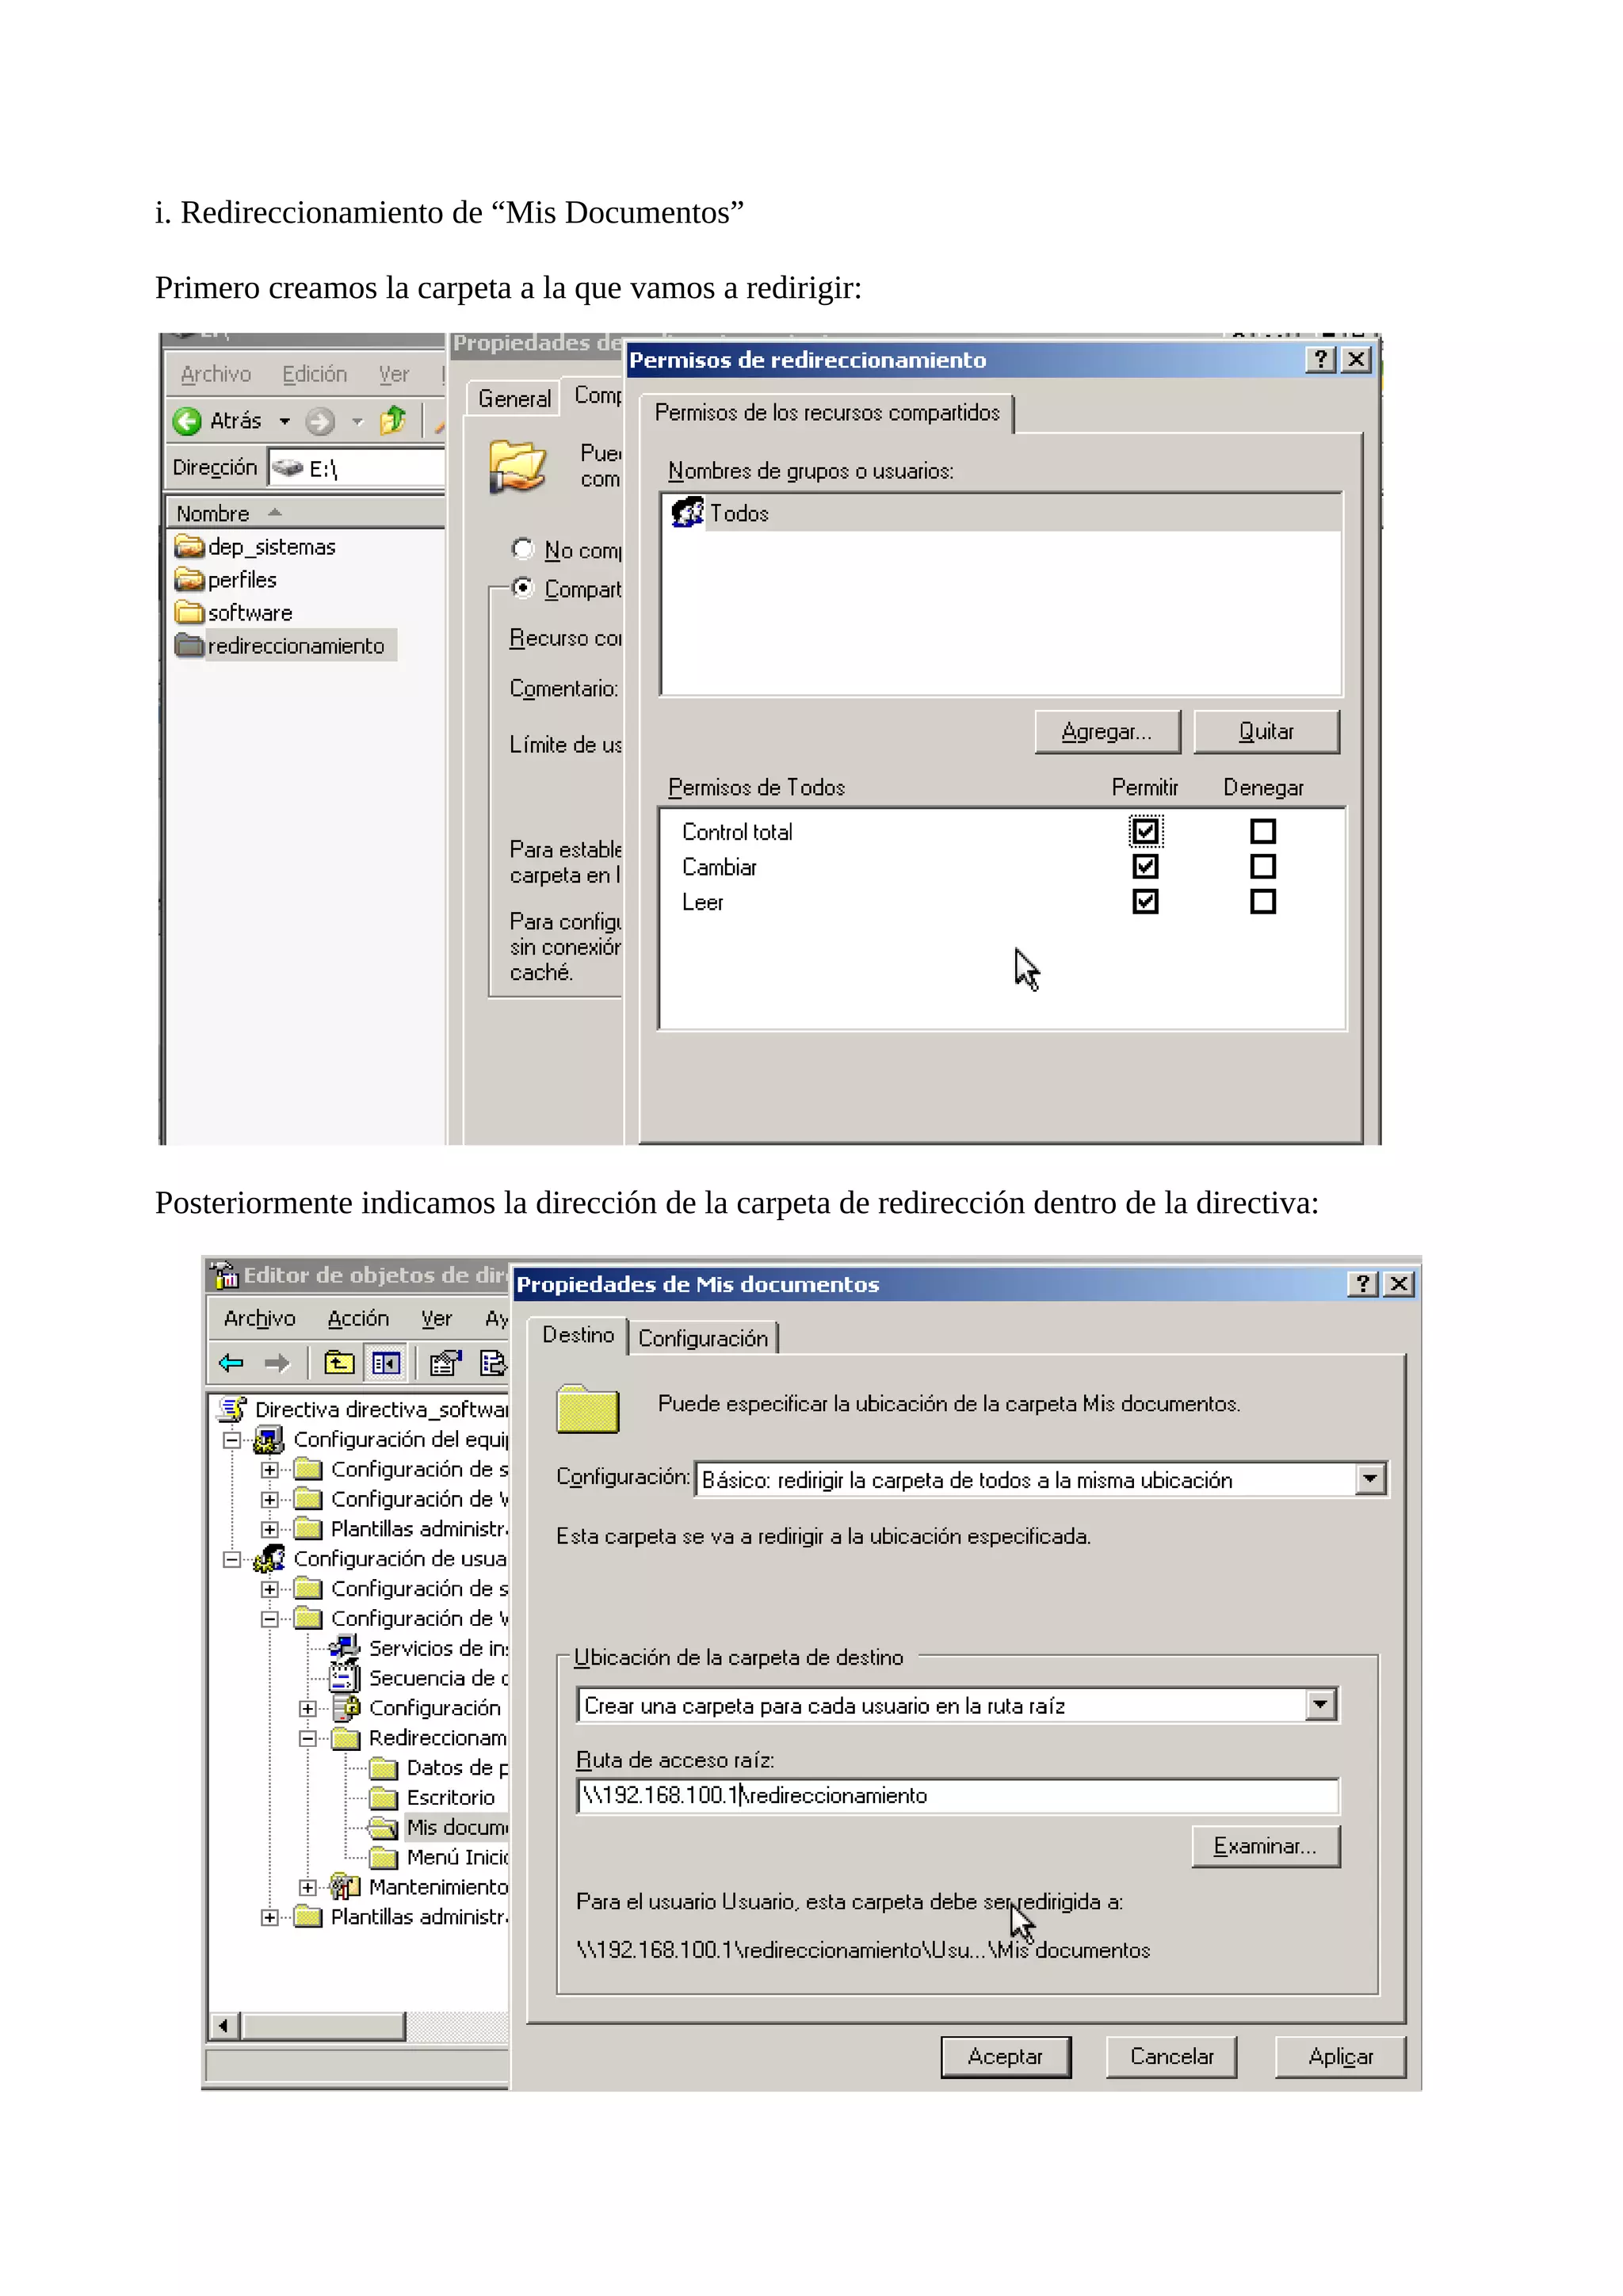Image resolution: width=1623 pixels, height=2296 pixels.
Task: Select Mantenimiento de Internet Explorer node
Action: coord(419,1887)
